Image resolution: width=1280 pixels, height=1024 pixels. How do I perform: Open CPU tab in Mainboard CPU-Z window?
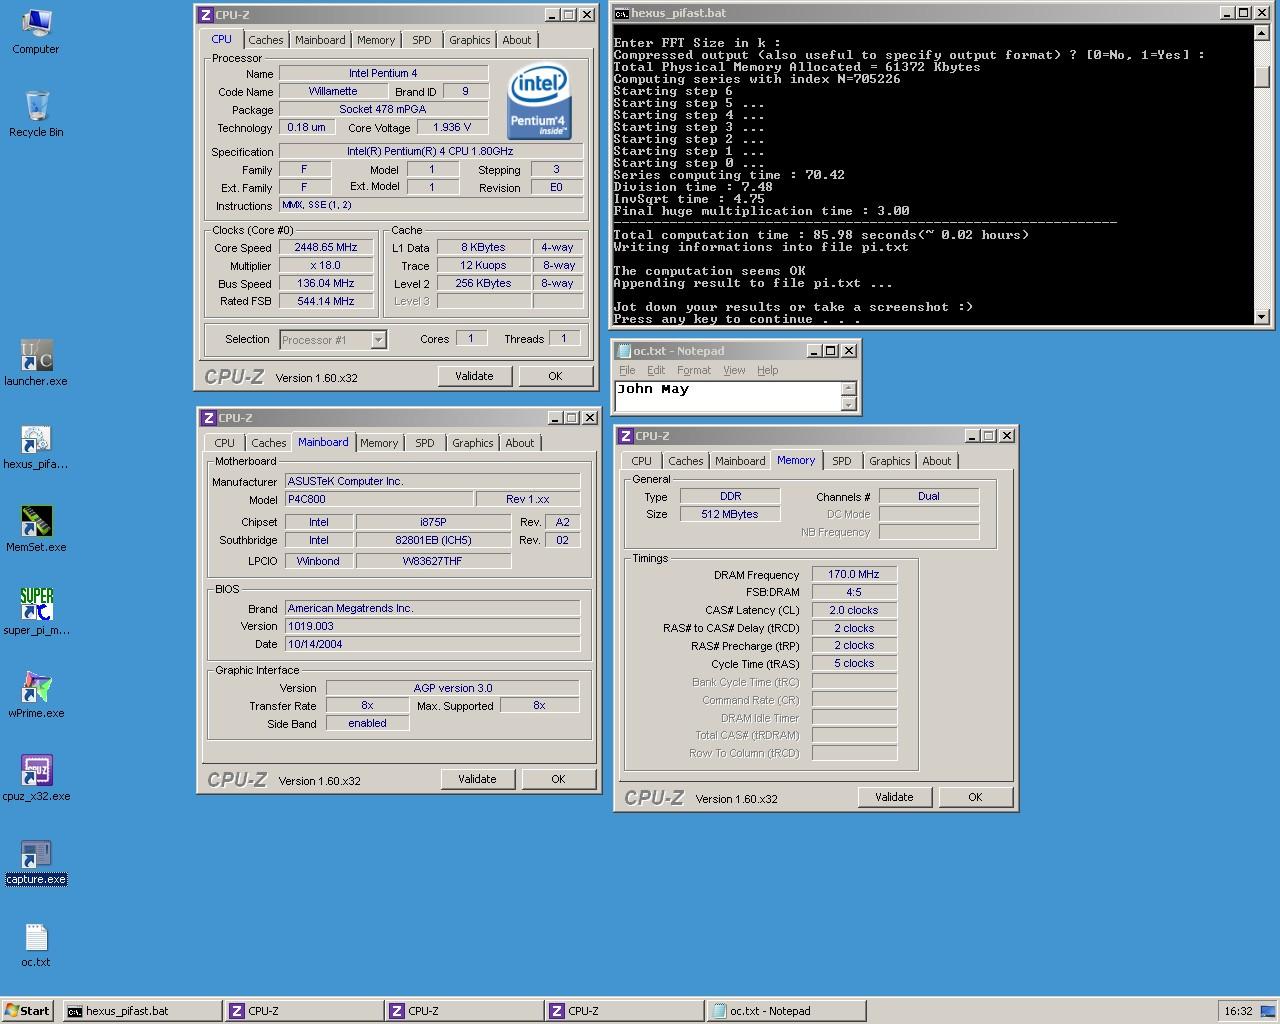point(224,443)
